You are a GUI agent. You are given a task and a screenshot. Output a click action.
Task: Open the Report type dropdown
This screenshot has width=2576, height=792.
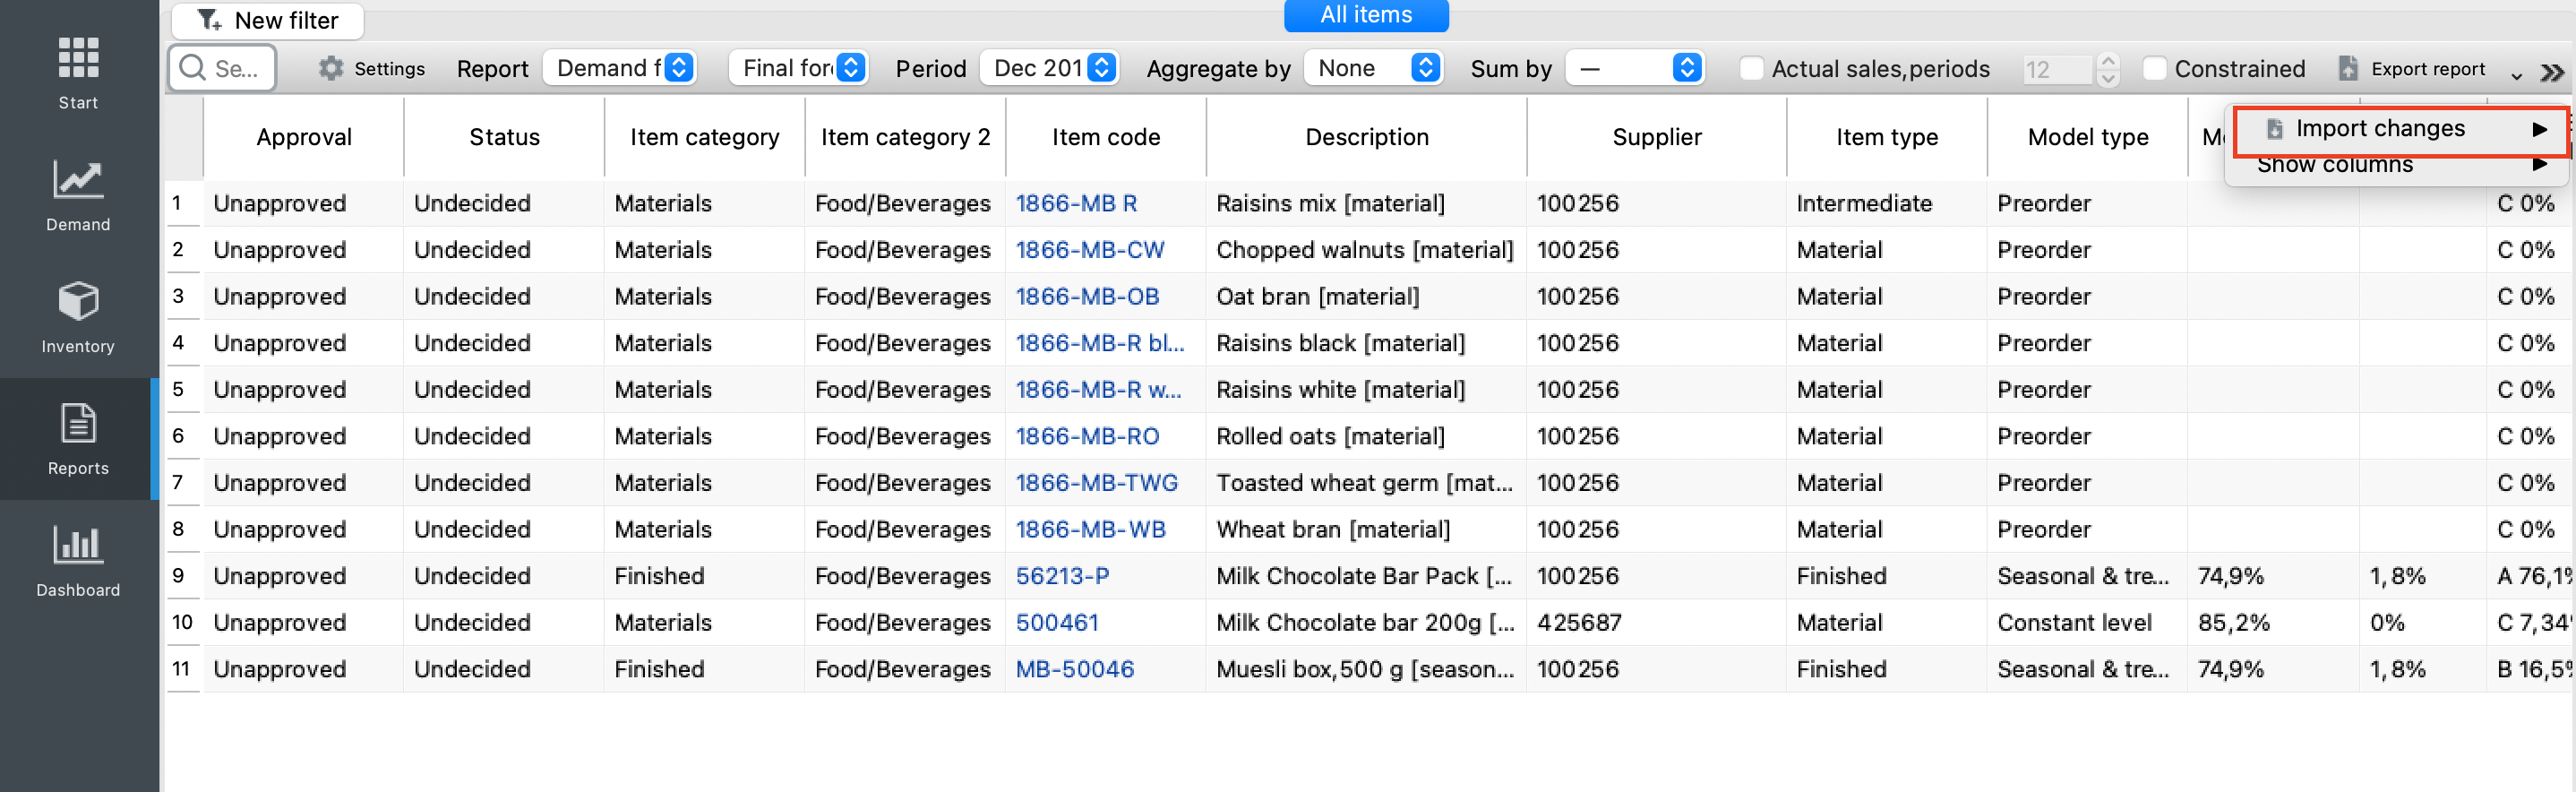pyautogui.click(x=621, y=68)
